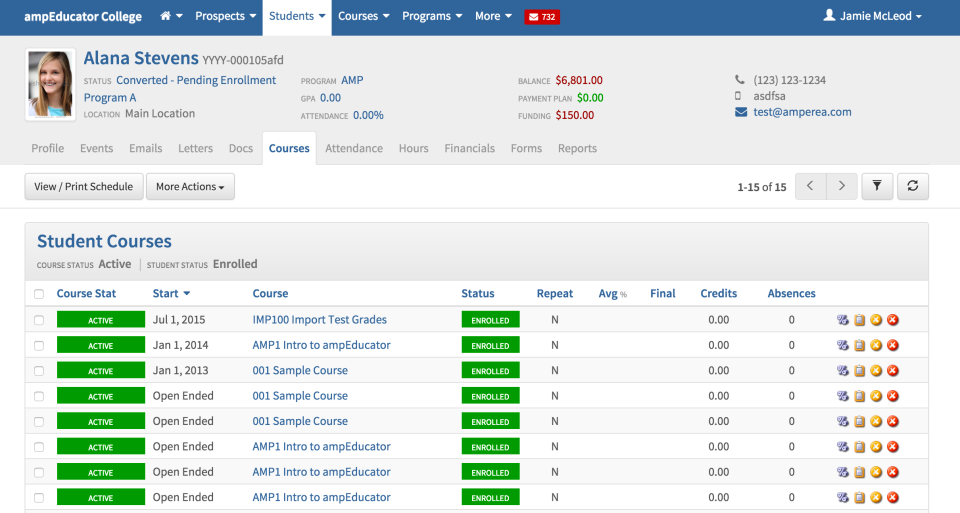Switch to the Reports tab
The height and width of the screenshot is (513, 960).
coord(577,148)
